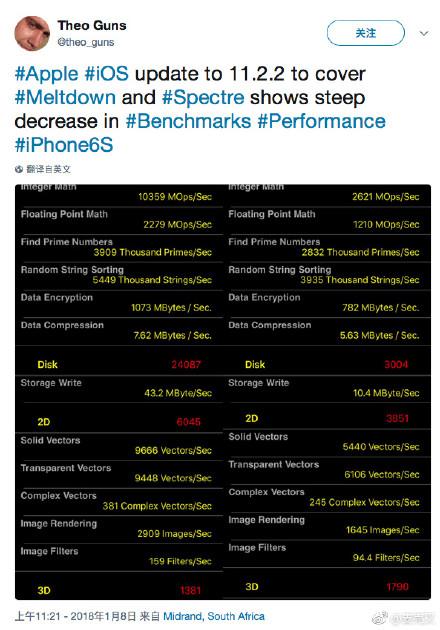Click 翻译自英文 translation label
The image size is (440, 630).
click(49, 170)
